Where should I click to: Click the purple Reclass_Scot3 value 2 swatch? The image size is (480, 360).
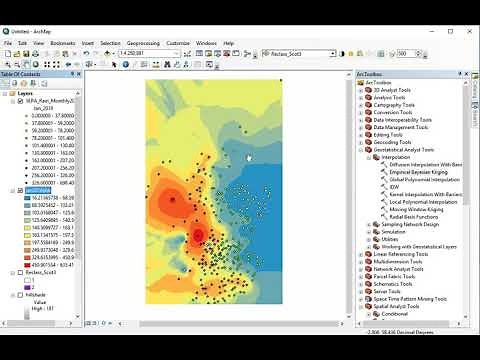pos(27,287)
